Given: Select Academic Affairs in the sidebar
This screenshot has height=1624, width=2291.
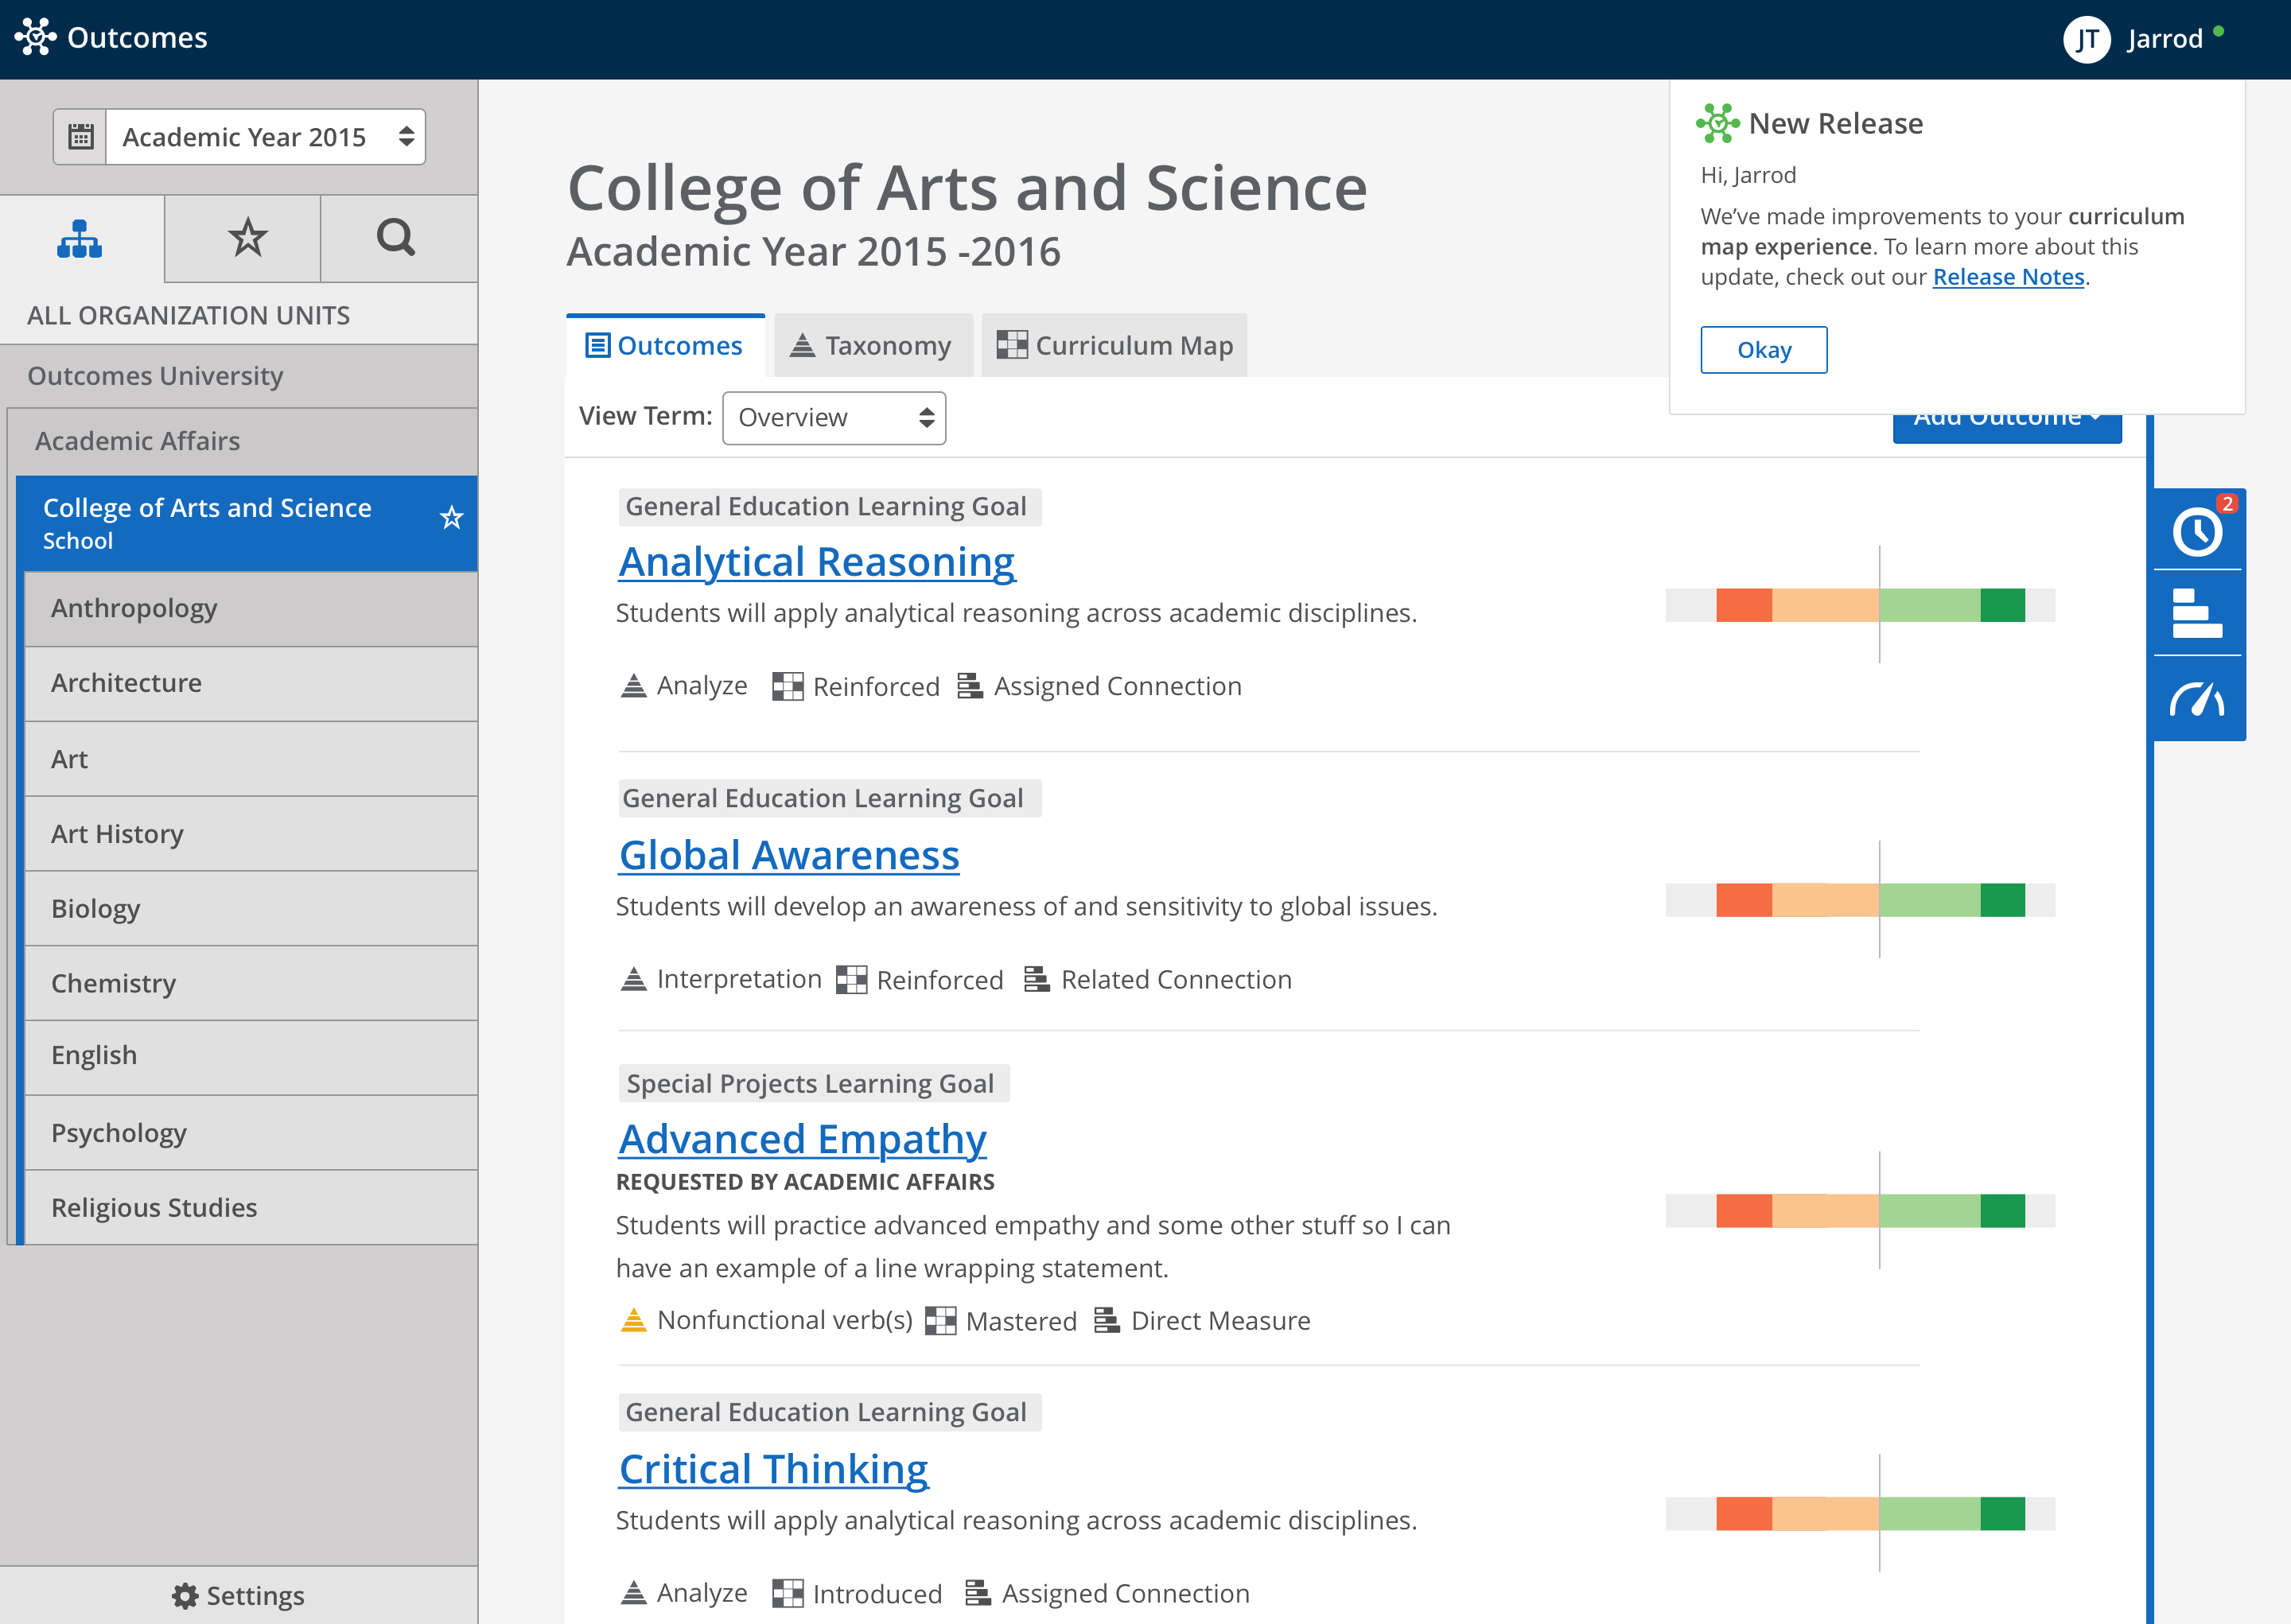Looking at the screenshot, I should tap(243, 441).
